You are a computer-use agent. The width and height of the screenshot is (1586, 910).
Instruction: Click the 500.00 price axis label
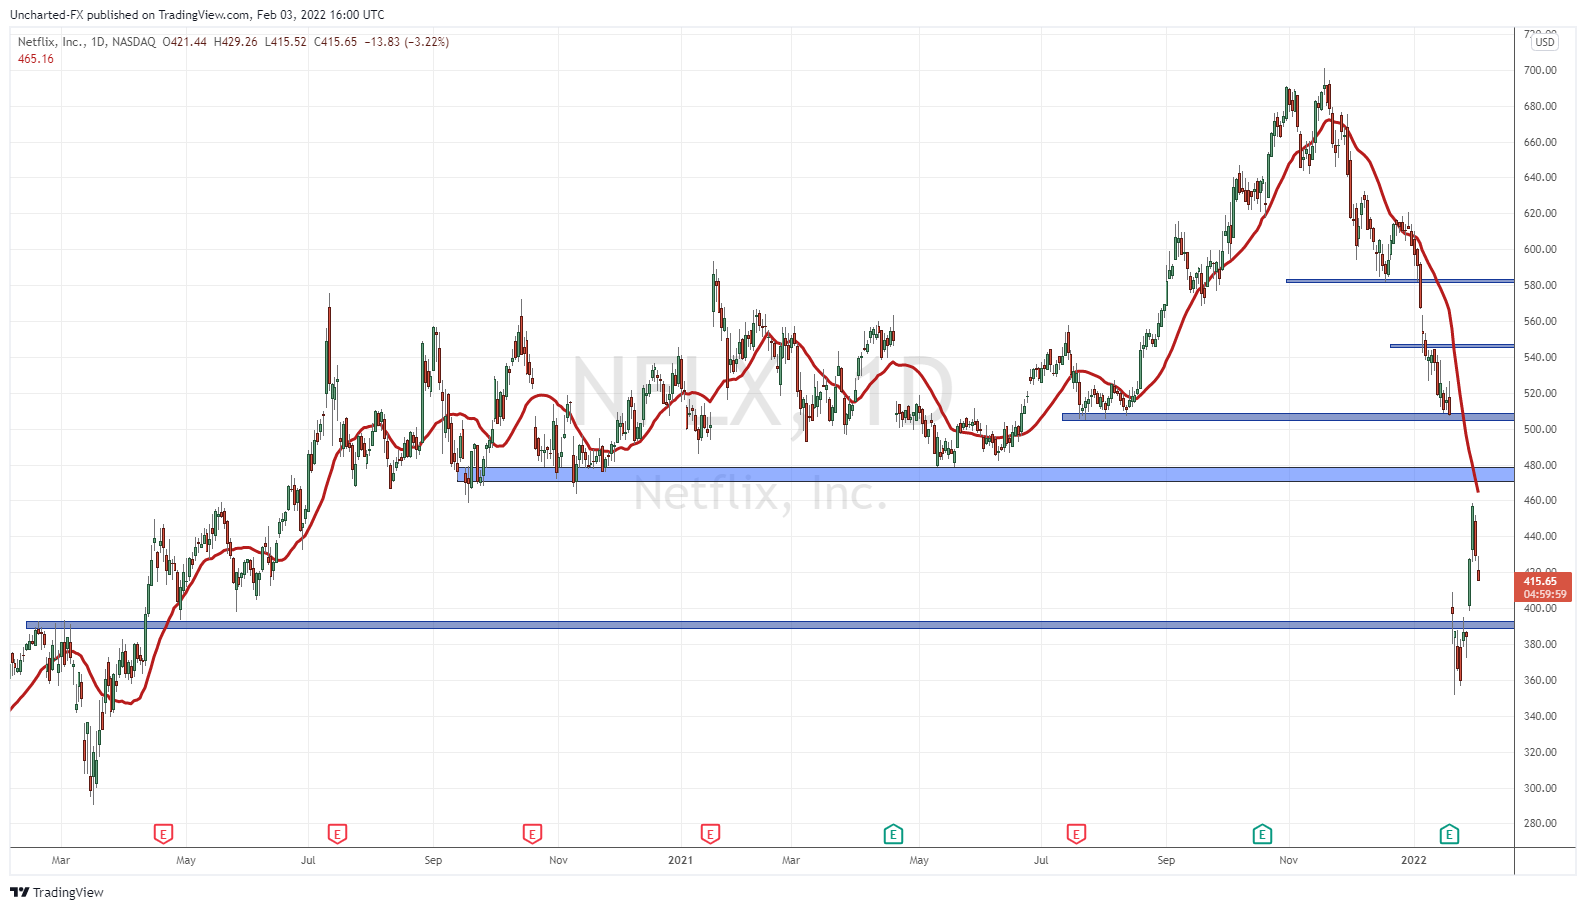pyautogui.click(x=1540, y=429)
